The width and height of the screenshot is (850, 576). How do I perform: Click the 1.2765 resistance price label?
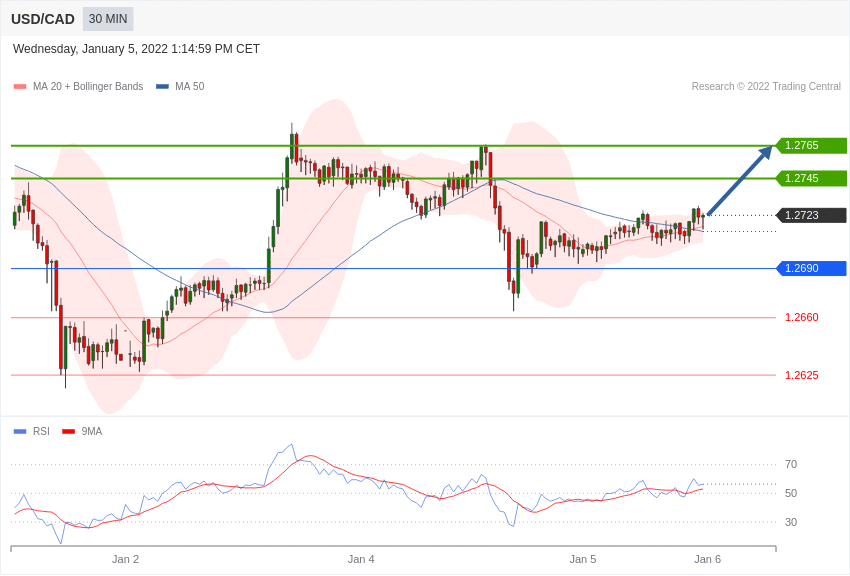[811, 145]
